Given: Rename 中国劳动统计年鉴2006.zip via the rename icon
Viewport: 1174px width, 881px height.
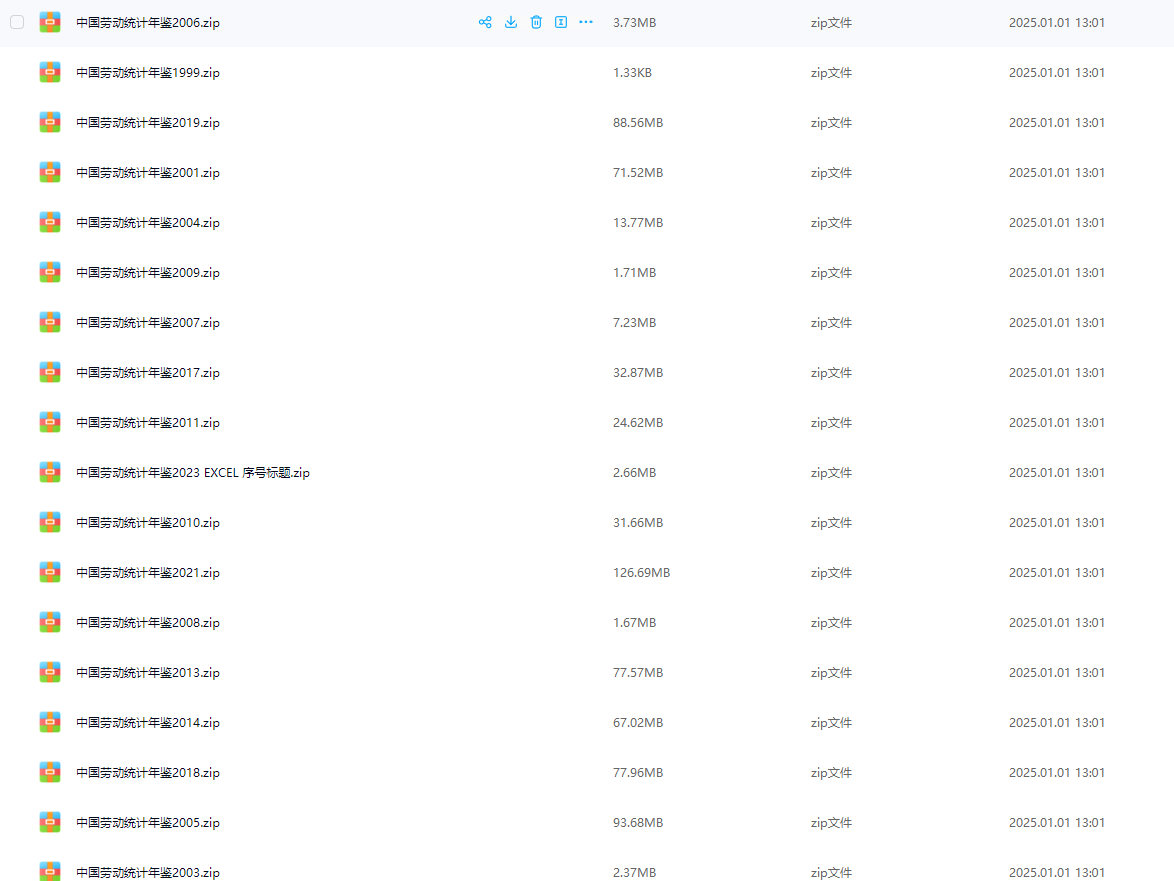Looking at the screenshot, I should pyautogui.click(x=561, y=22).
